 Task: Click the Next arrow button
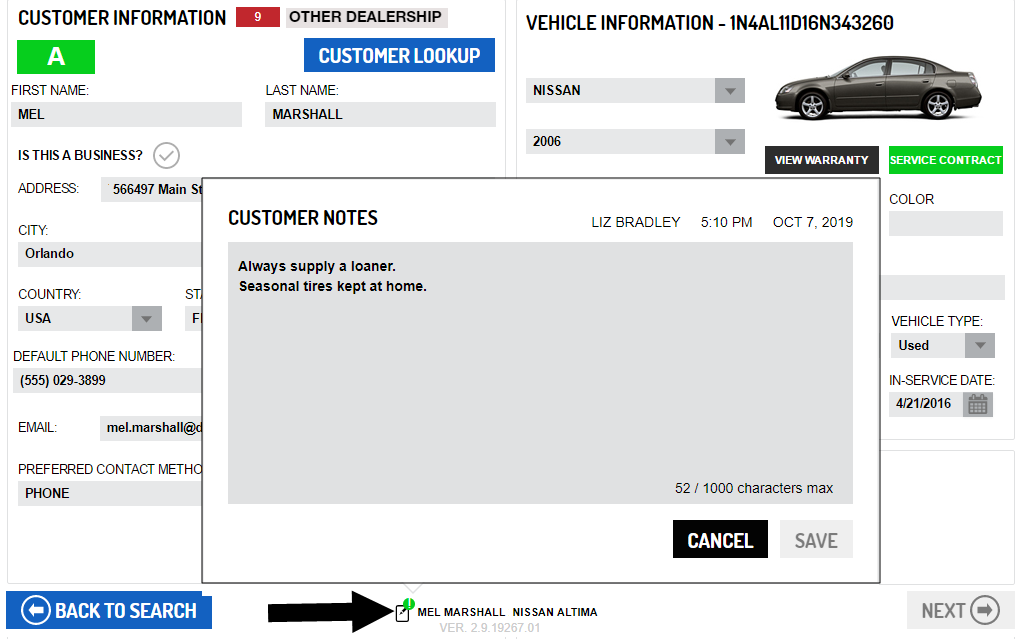coord(959,611)
